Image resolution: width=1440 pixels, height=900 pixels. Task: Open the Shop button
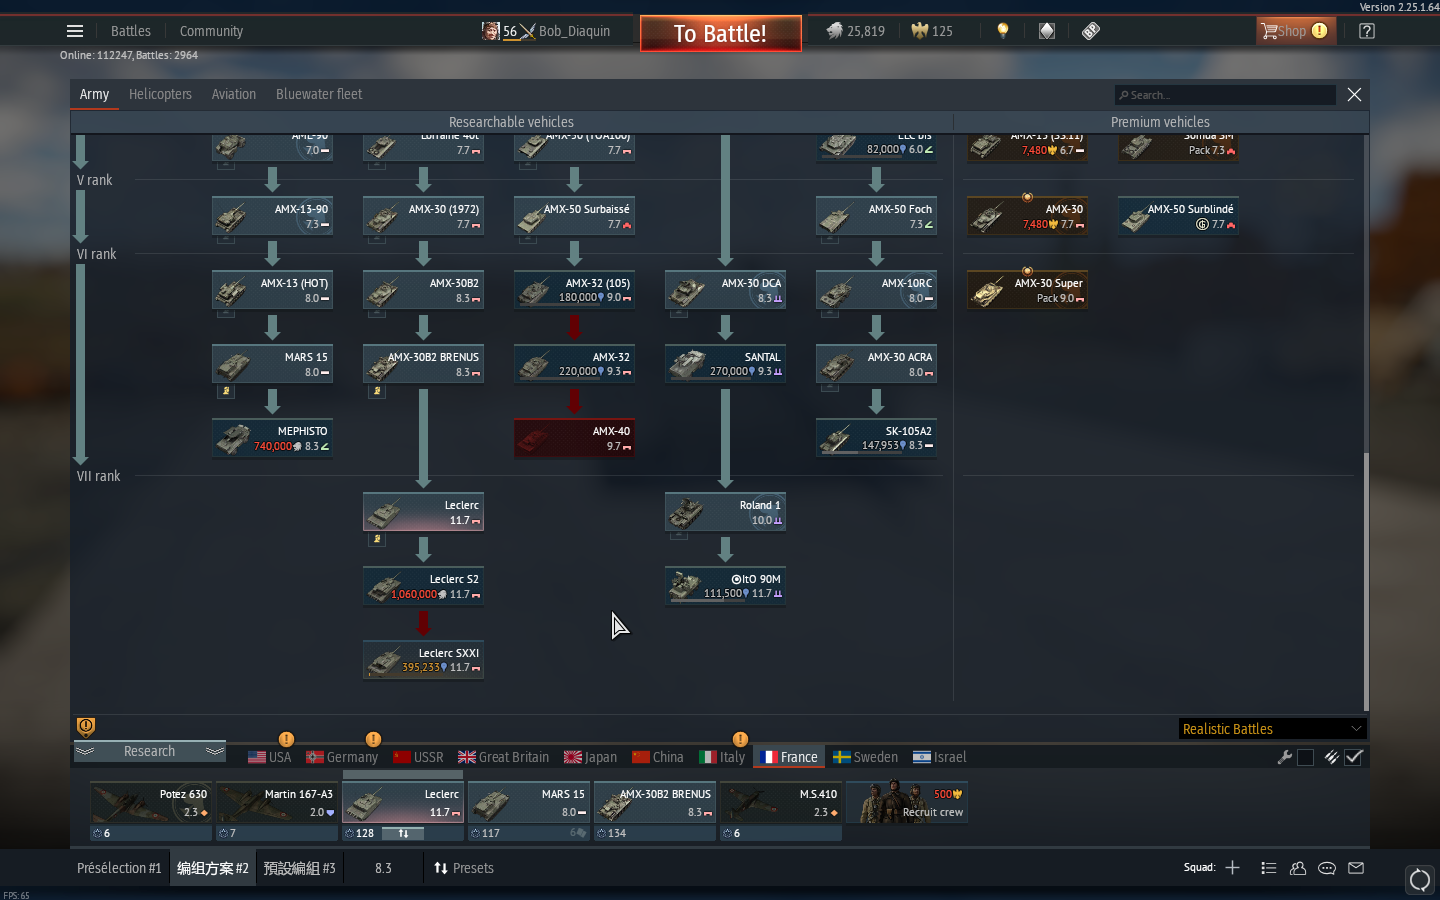coord(1294,31)
